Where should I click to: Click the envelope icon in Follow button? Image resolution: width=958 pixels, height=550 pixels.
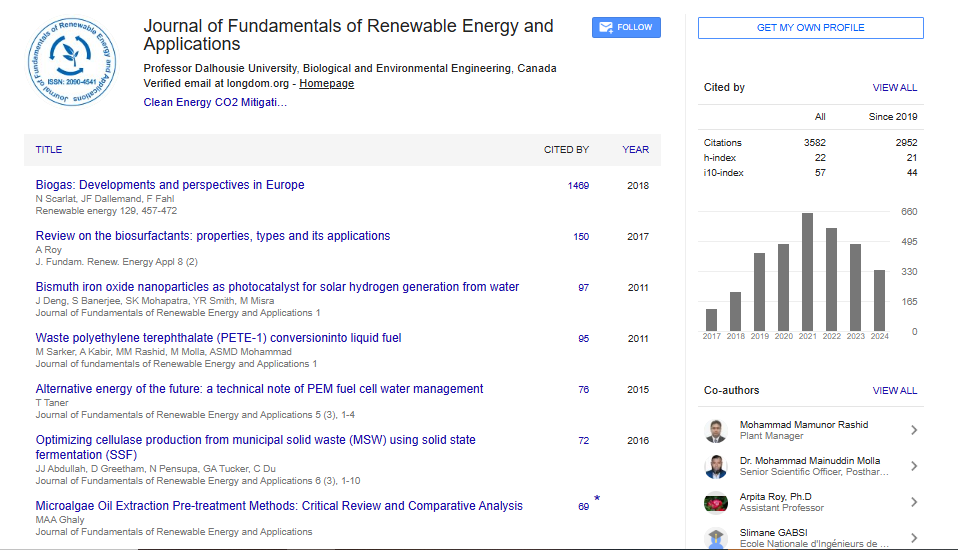[605, 28]
